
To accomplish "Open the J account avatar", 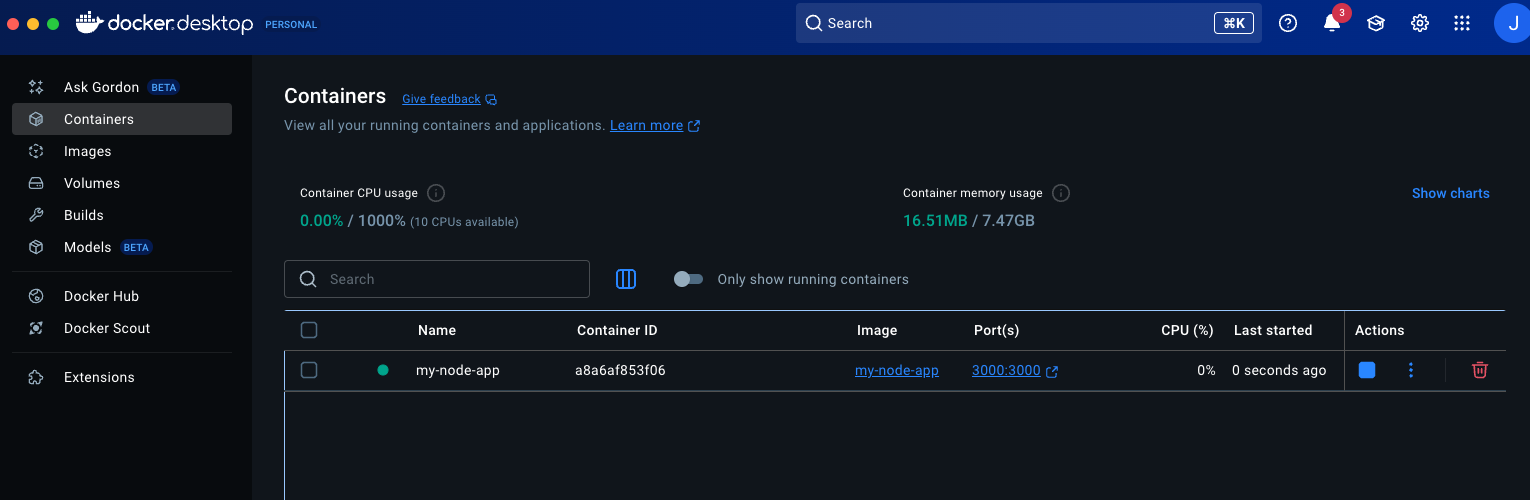I will 1512,23.
